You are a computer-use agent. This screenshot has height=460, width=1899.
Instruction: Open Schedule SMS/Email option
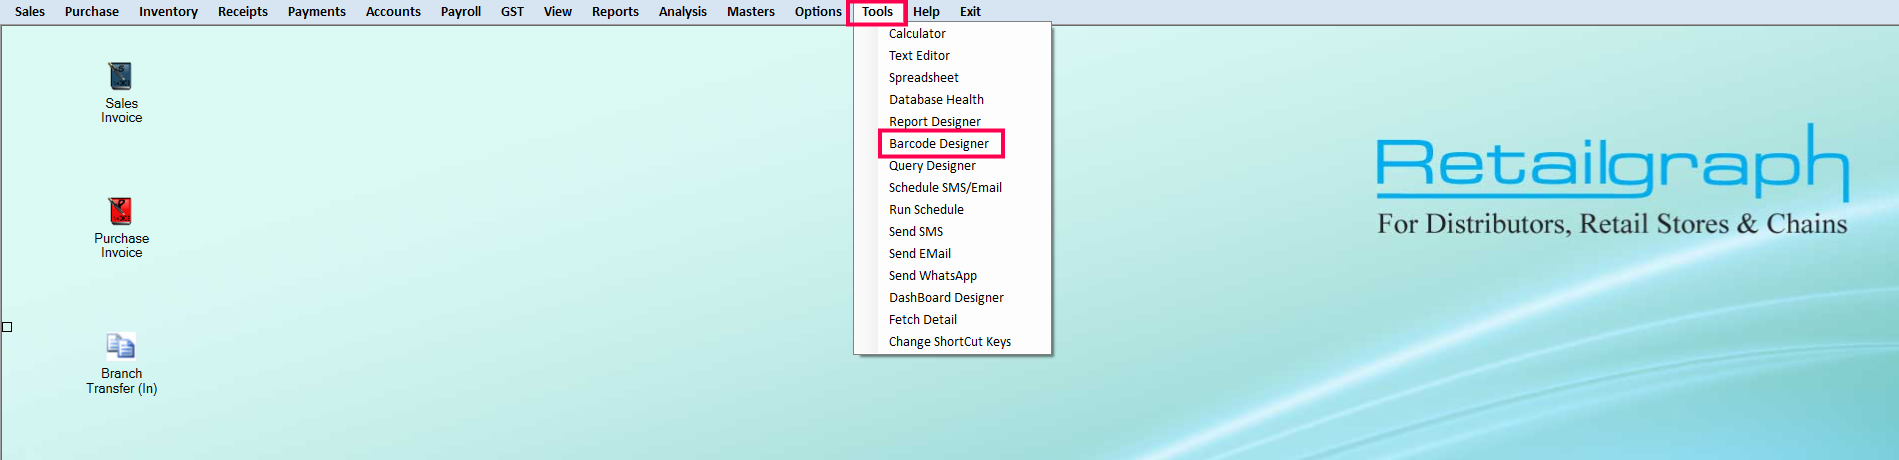point(945,188)
